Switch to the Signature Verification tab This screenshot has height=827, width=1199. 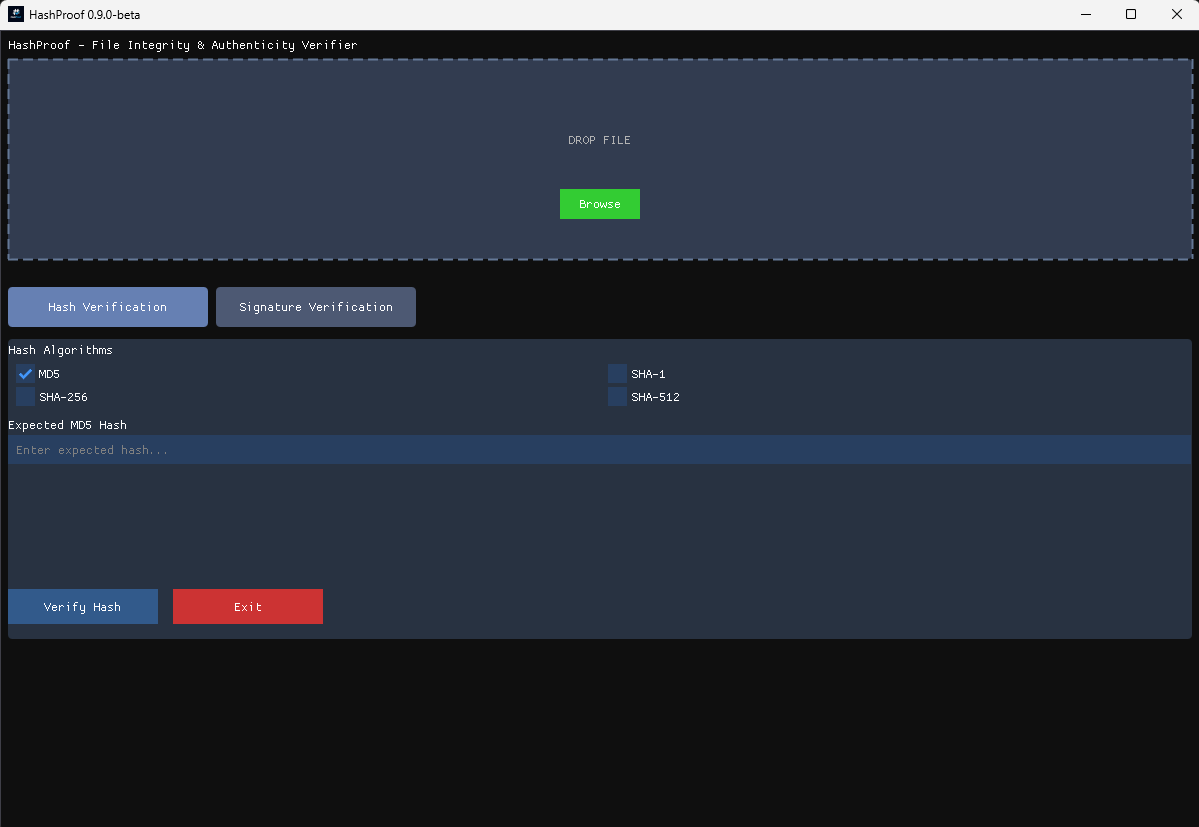point(315,306)
